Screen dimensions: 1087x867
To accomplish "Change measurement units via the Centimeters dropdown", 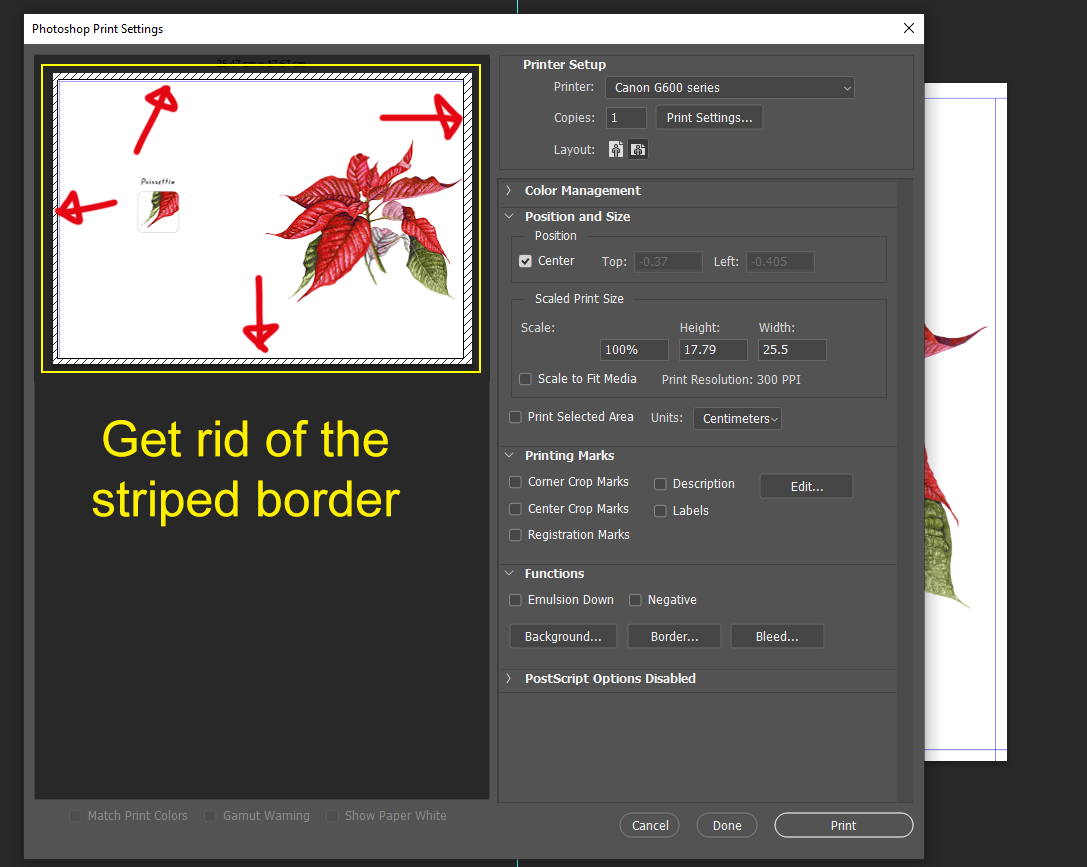I will coord(737,418).
